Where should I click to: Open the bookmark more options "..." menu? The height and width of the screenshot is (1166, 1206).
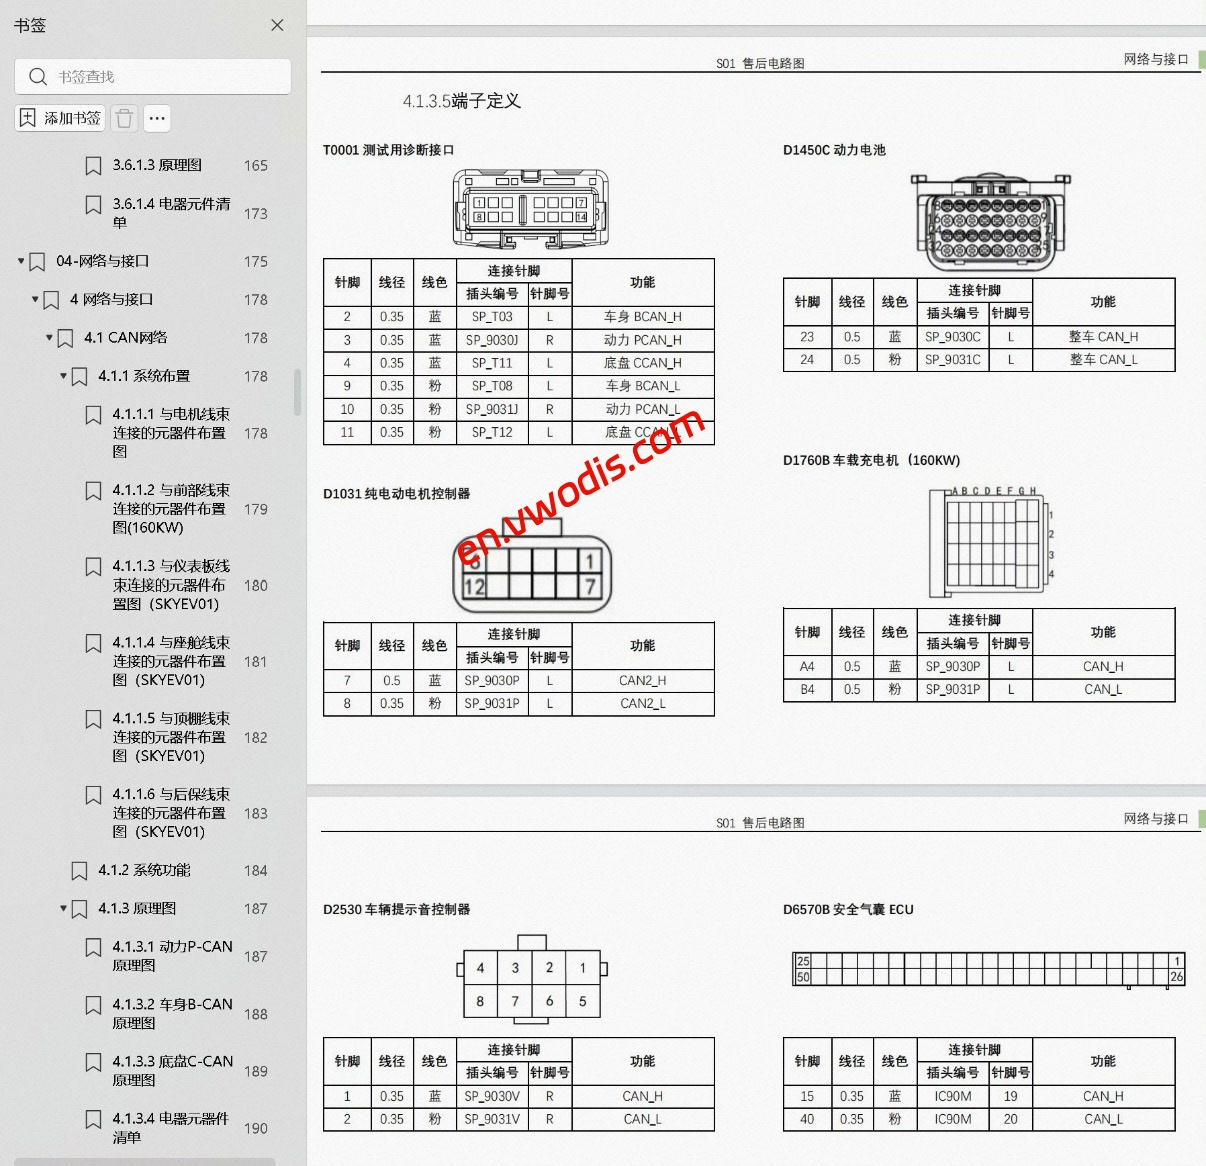(157, 118)
